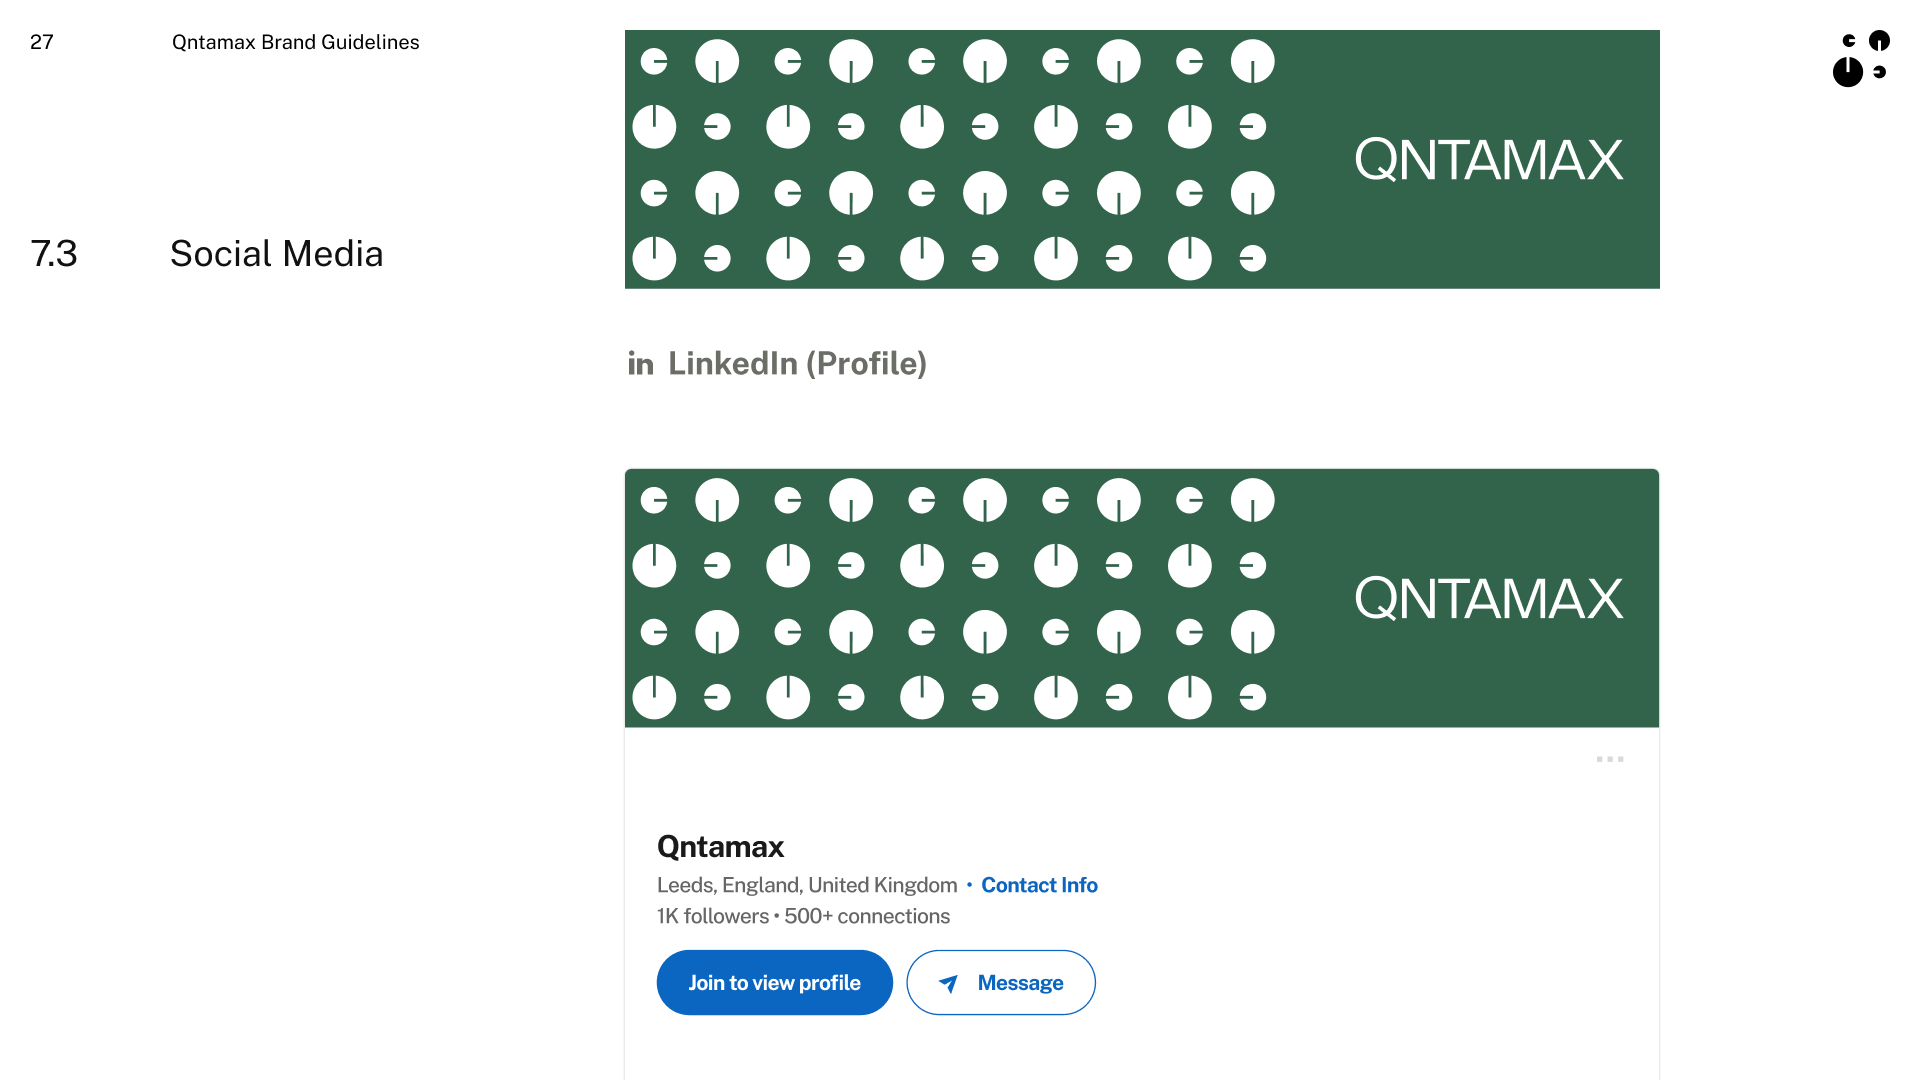Viewport: 1920px width, 1080px height.
Task: Click the QNTAMAX wordmark in top banner
Action: (x=1488, y=160)
